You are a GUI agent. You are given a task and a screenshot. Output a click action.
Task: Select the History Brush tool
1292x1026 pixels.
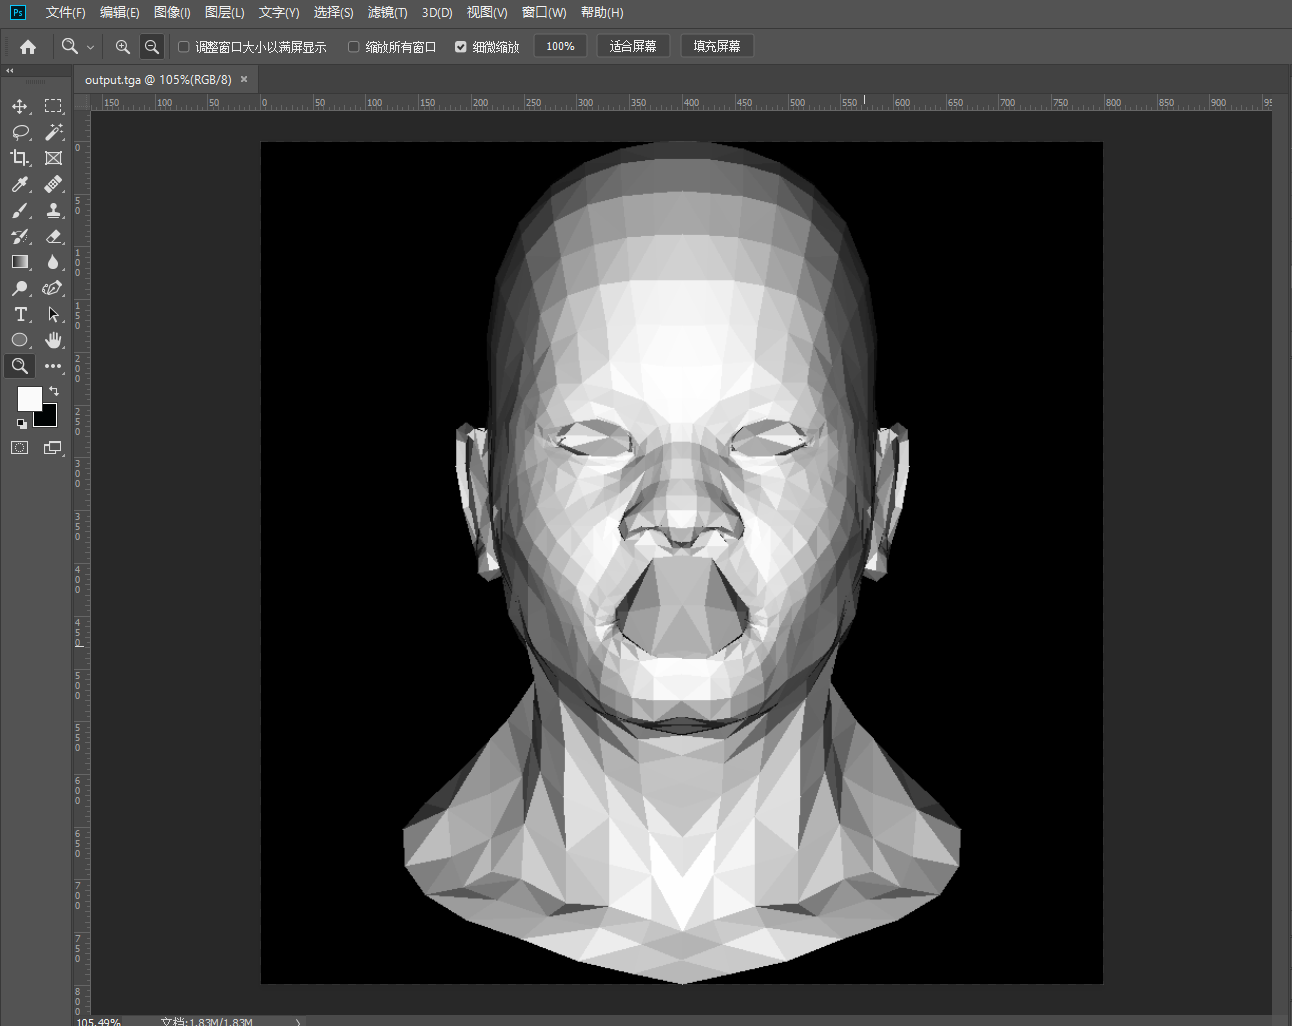(20, 236)
